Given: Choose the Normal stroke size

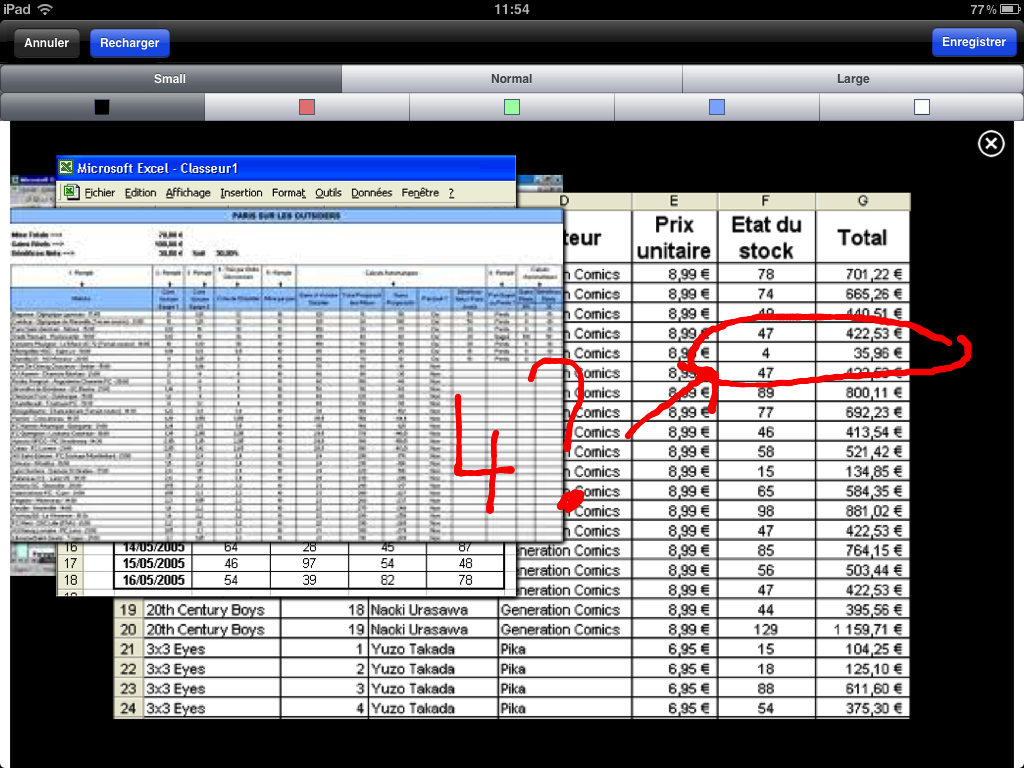Looking at the screenshot, I should tap(511, 78).
